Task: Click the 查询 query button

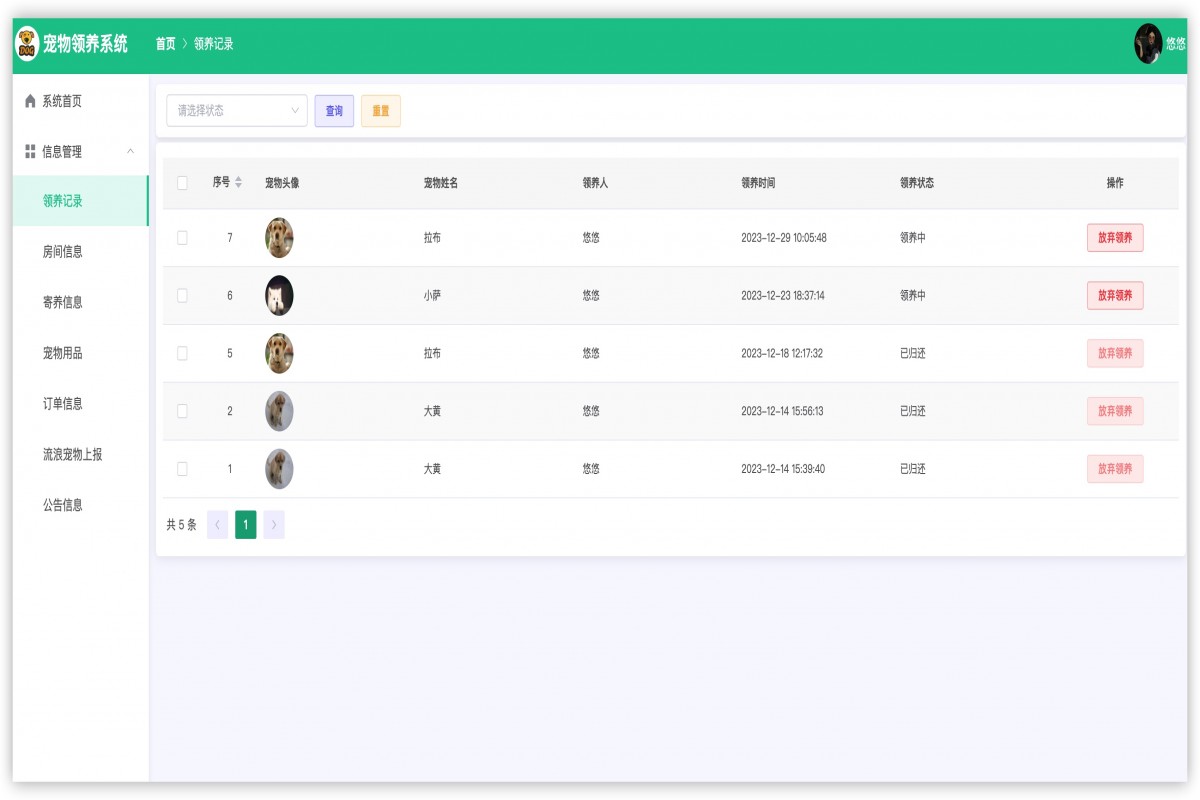Action: pyautogui.click(x=333, y=110)
